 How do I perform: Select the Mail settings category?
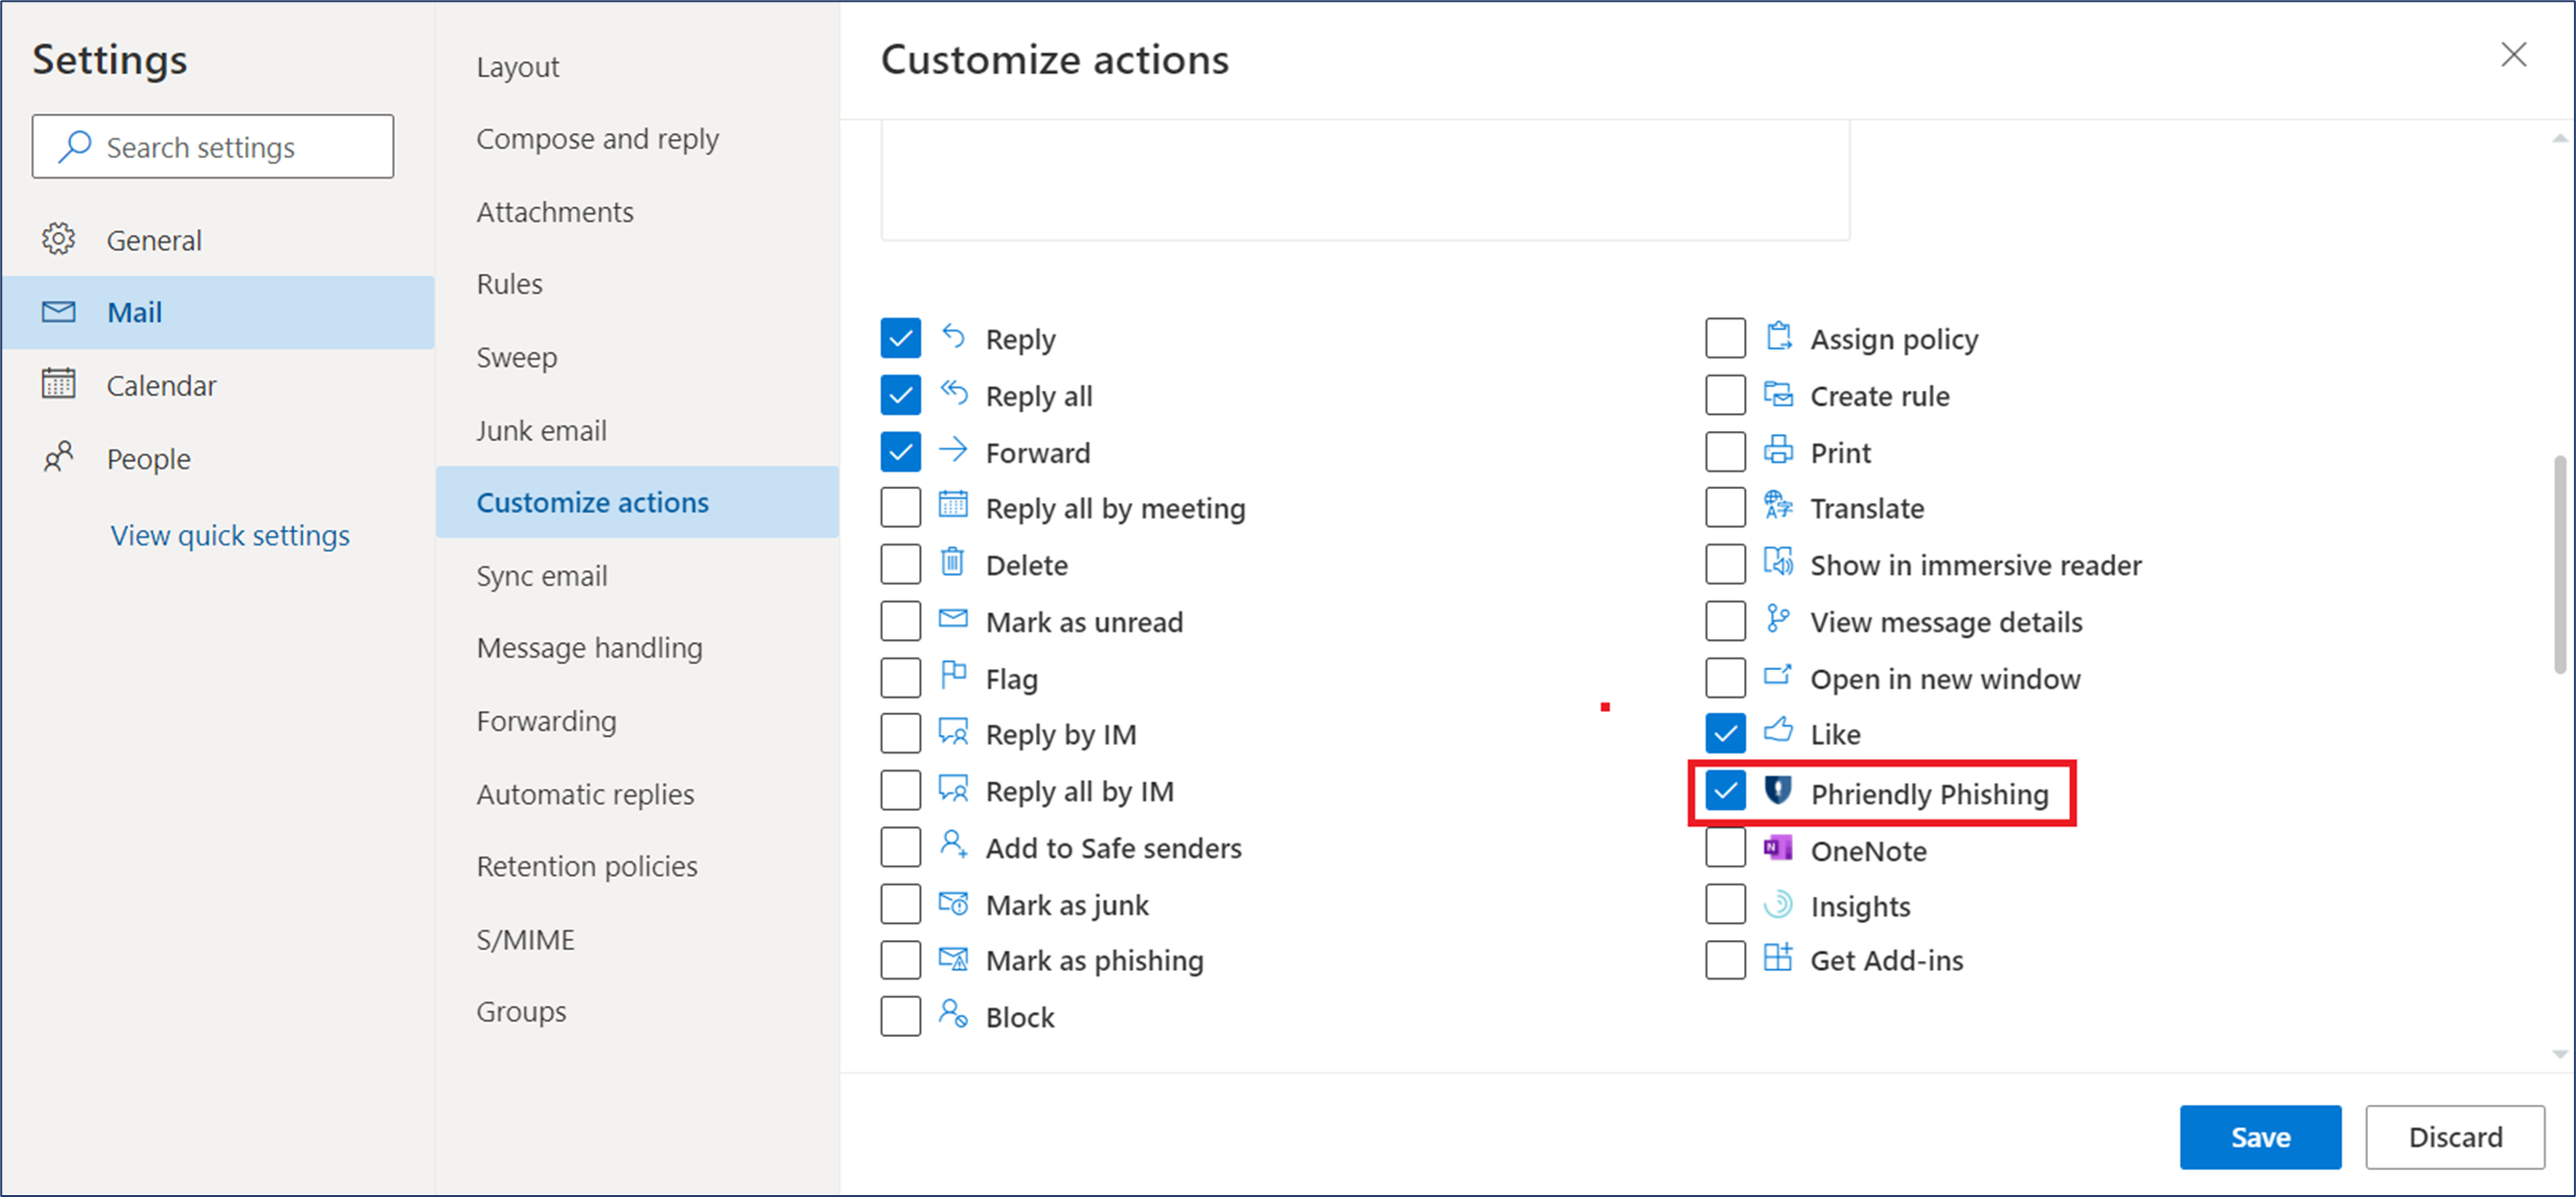218,312
